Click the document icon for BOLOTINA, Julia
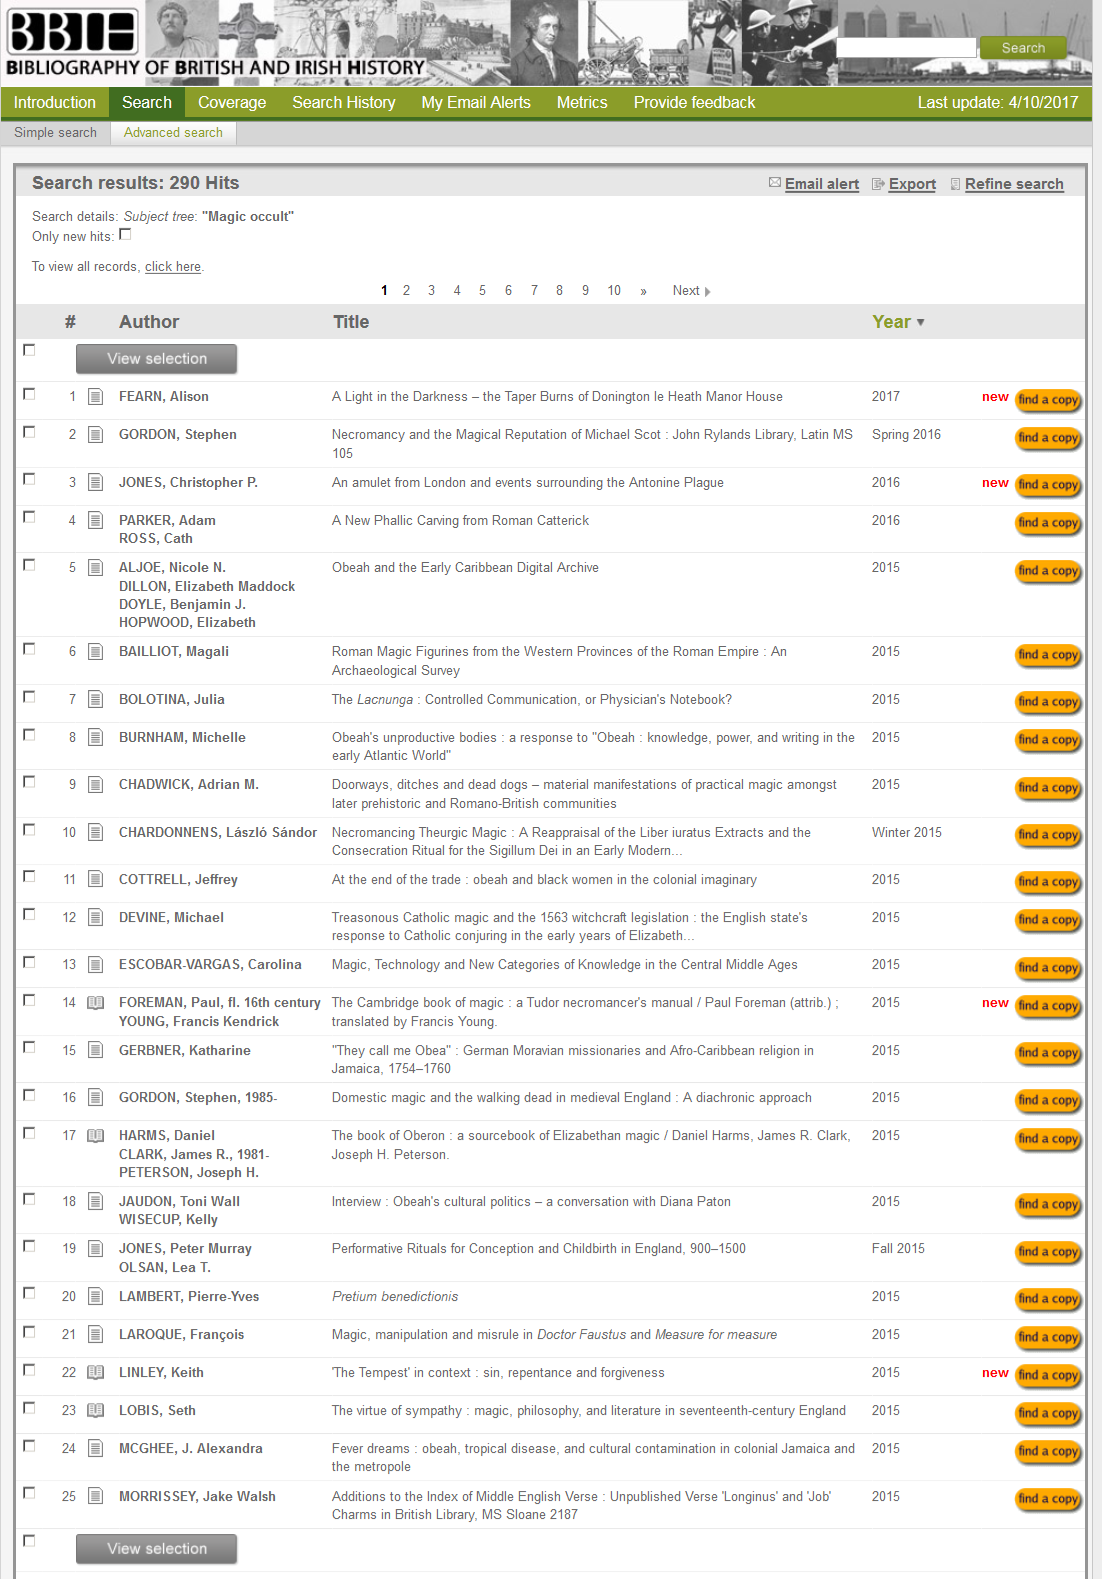The width and height of the screenshot is (1102, 1579). click(95, 700)
